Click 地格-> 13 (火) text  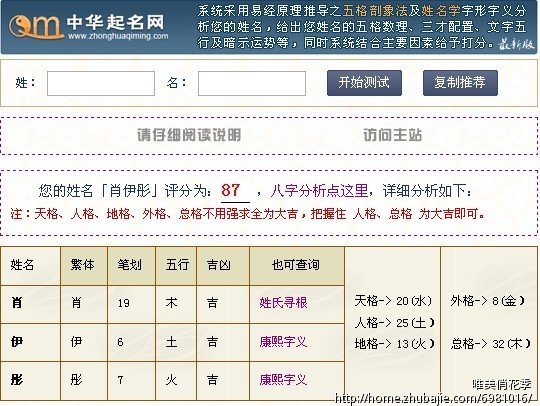(x=395, y=344)
